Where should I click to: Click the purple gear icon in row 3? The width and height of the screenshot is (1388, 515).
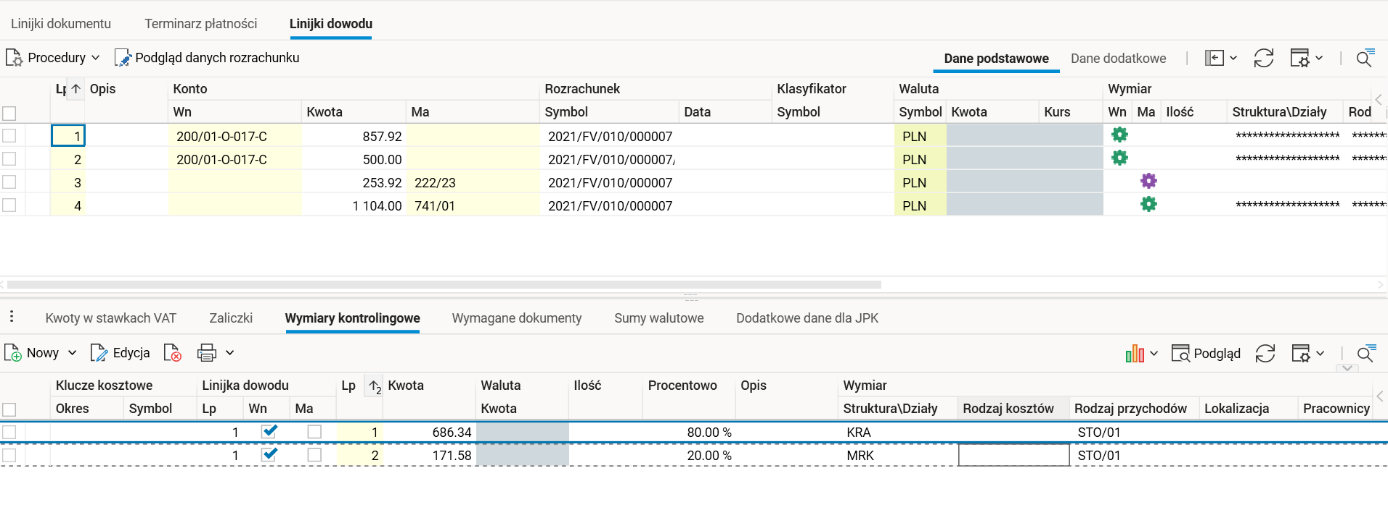(x=1148, y=181)
